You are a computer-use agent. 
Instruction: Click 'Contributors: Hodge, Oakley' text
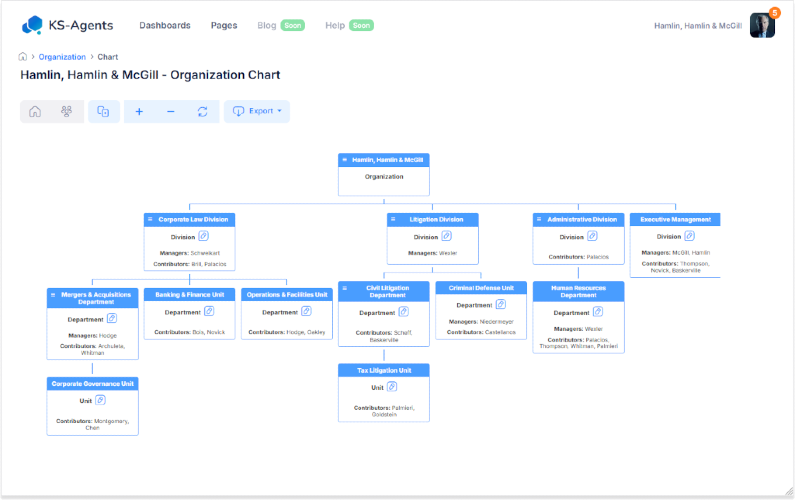(x=287, y=332)
